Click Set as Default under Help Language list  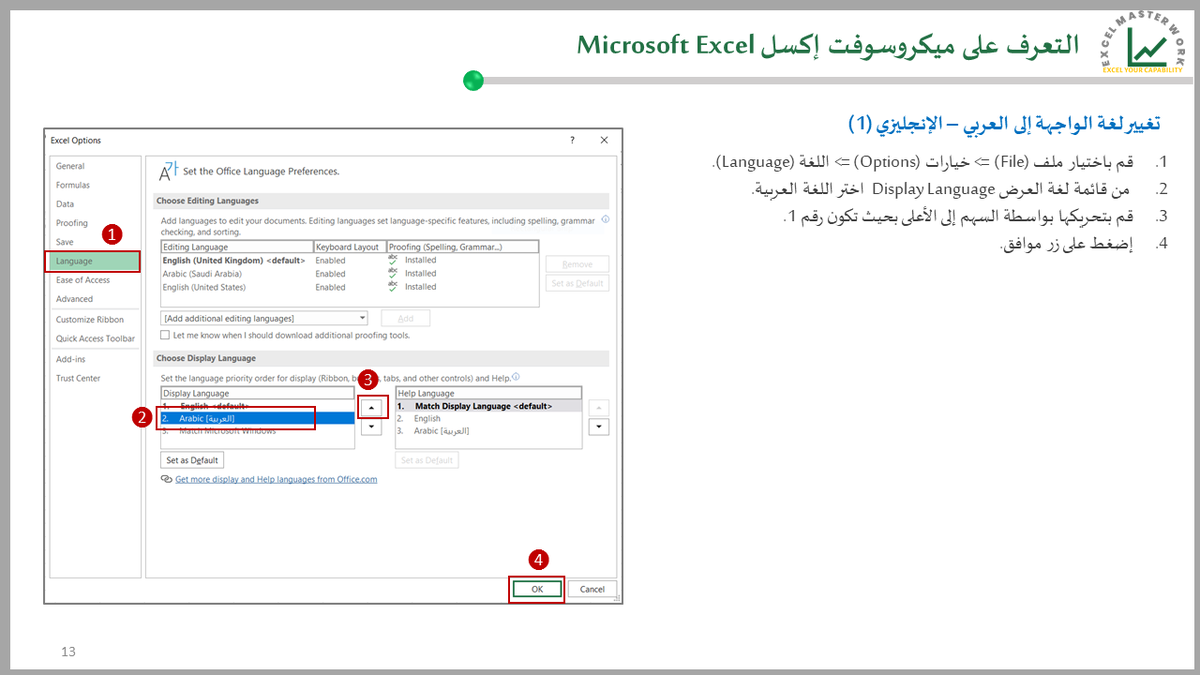[426, 460]
